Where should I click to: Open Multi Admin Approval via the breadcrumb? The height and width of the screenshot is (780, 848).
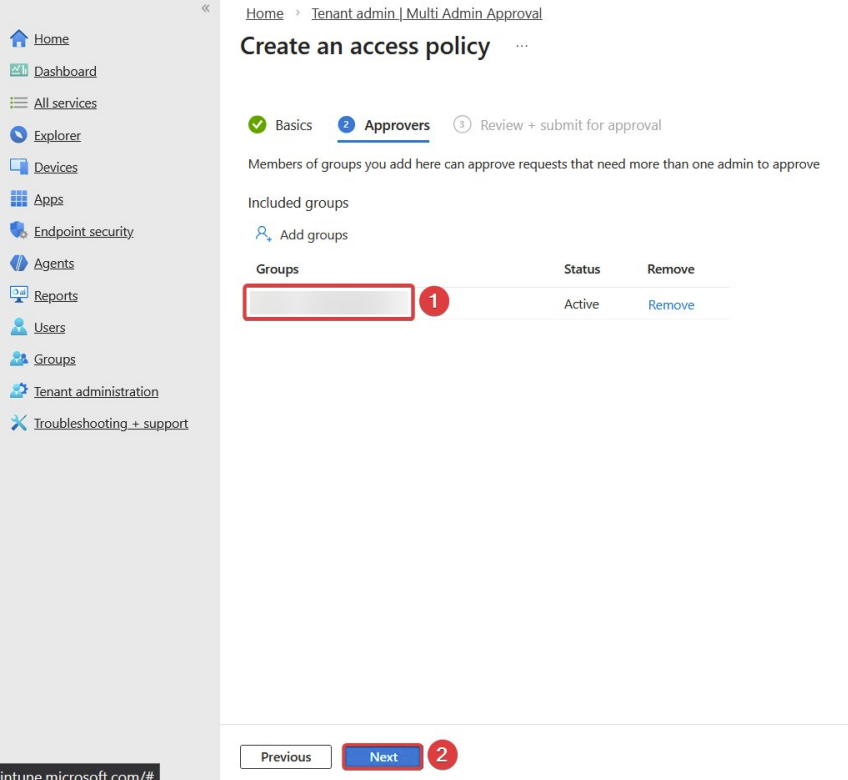[427, 13]
